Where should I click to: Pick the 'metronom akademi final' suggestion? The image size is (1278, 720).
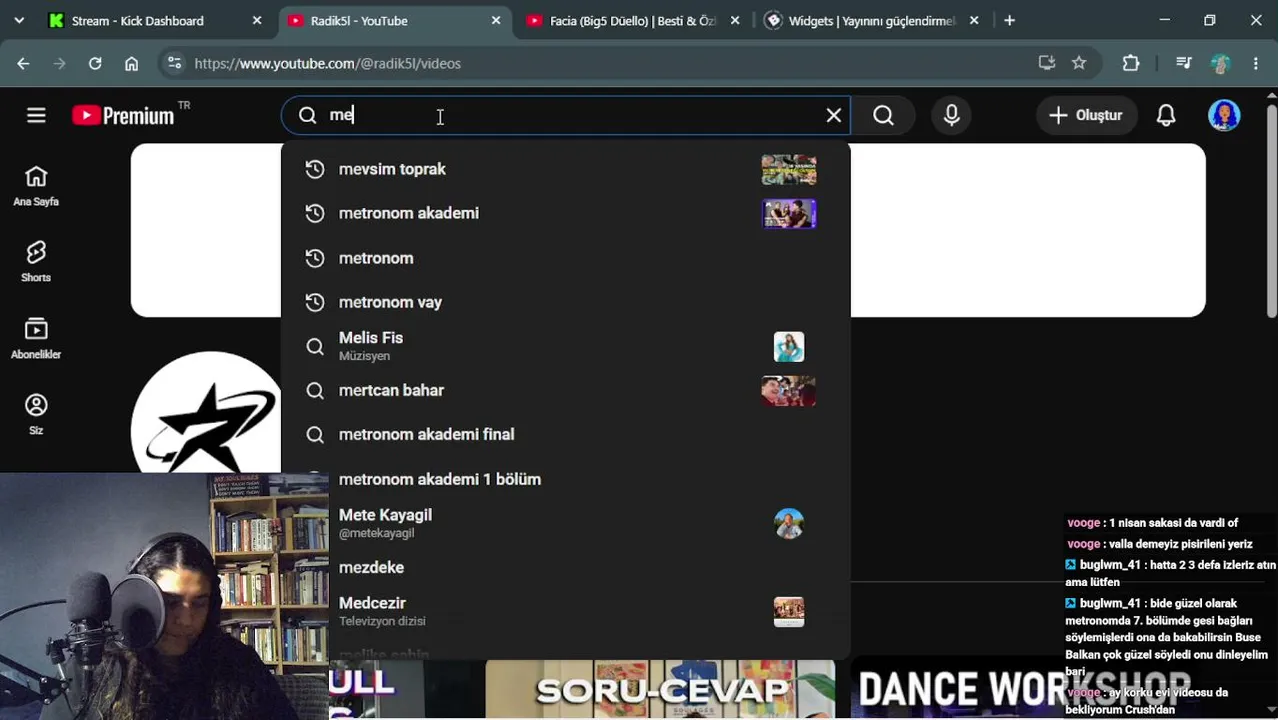click(x=566, y=434)
